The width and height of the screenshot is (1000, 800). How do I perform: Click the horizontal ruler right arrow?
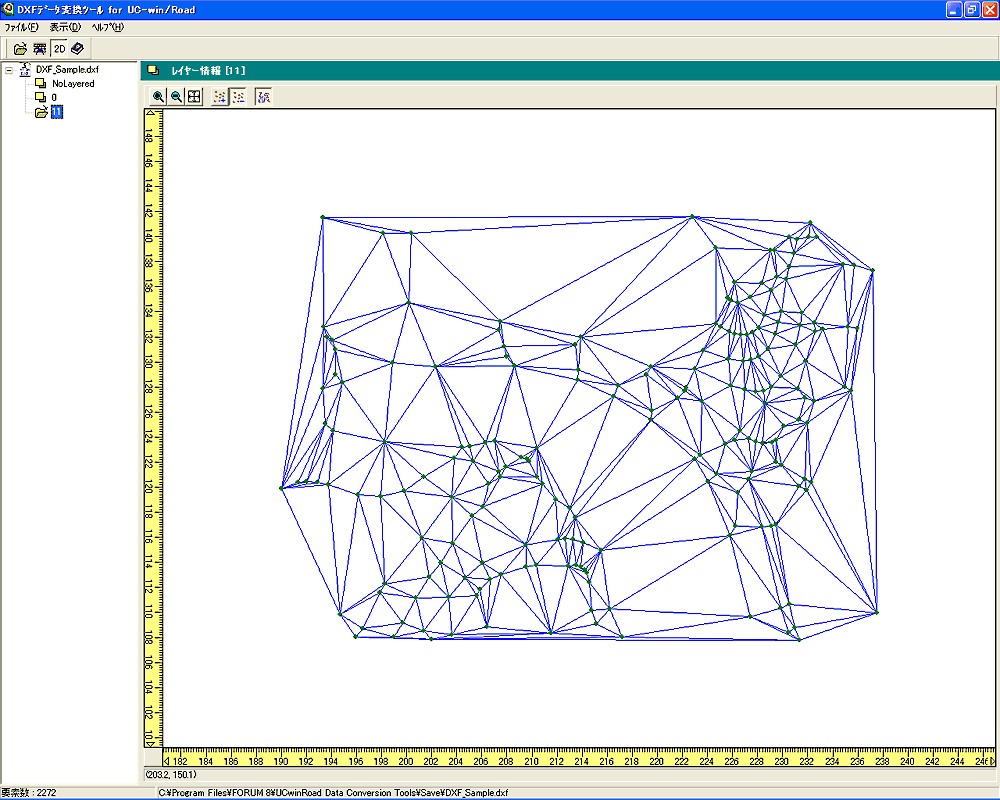(990, 760)
